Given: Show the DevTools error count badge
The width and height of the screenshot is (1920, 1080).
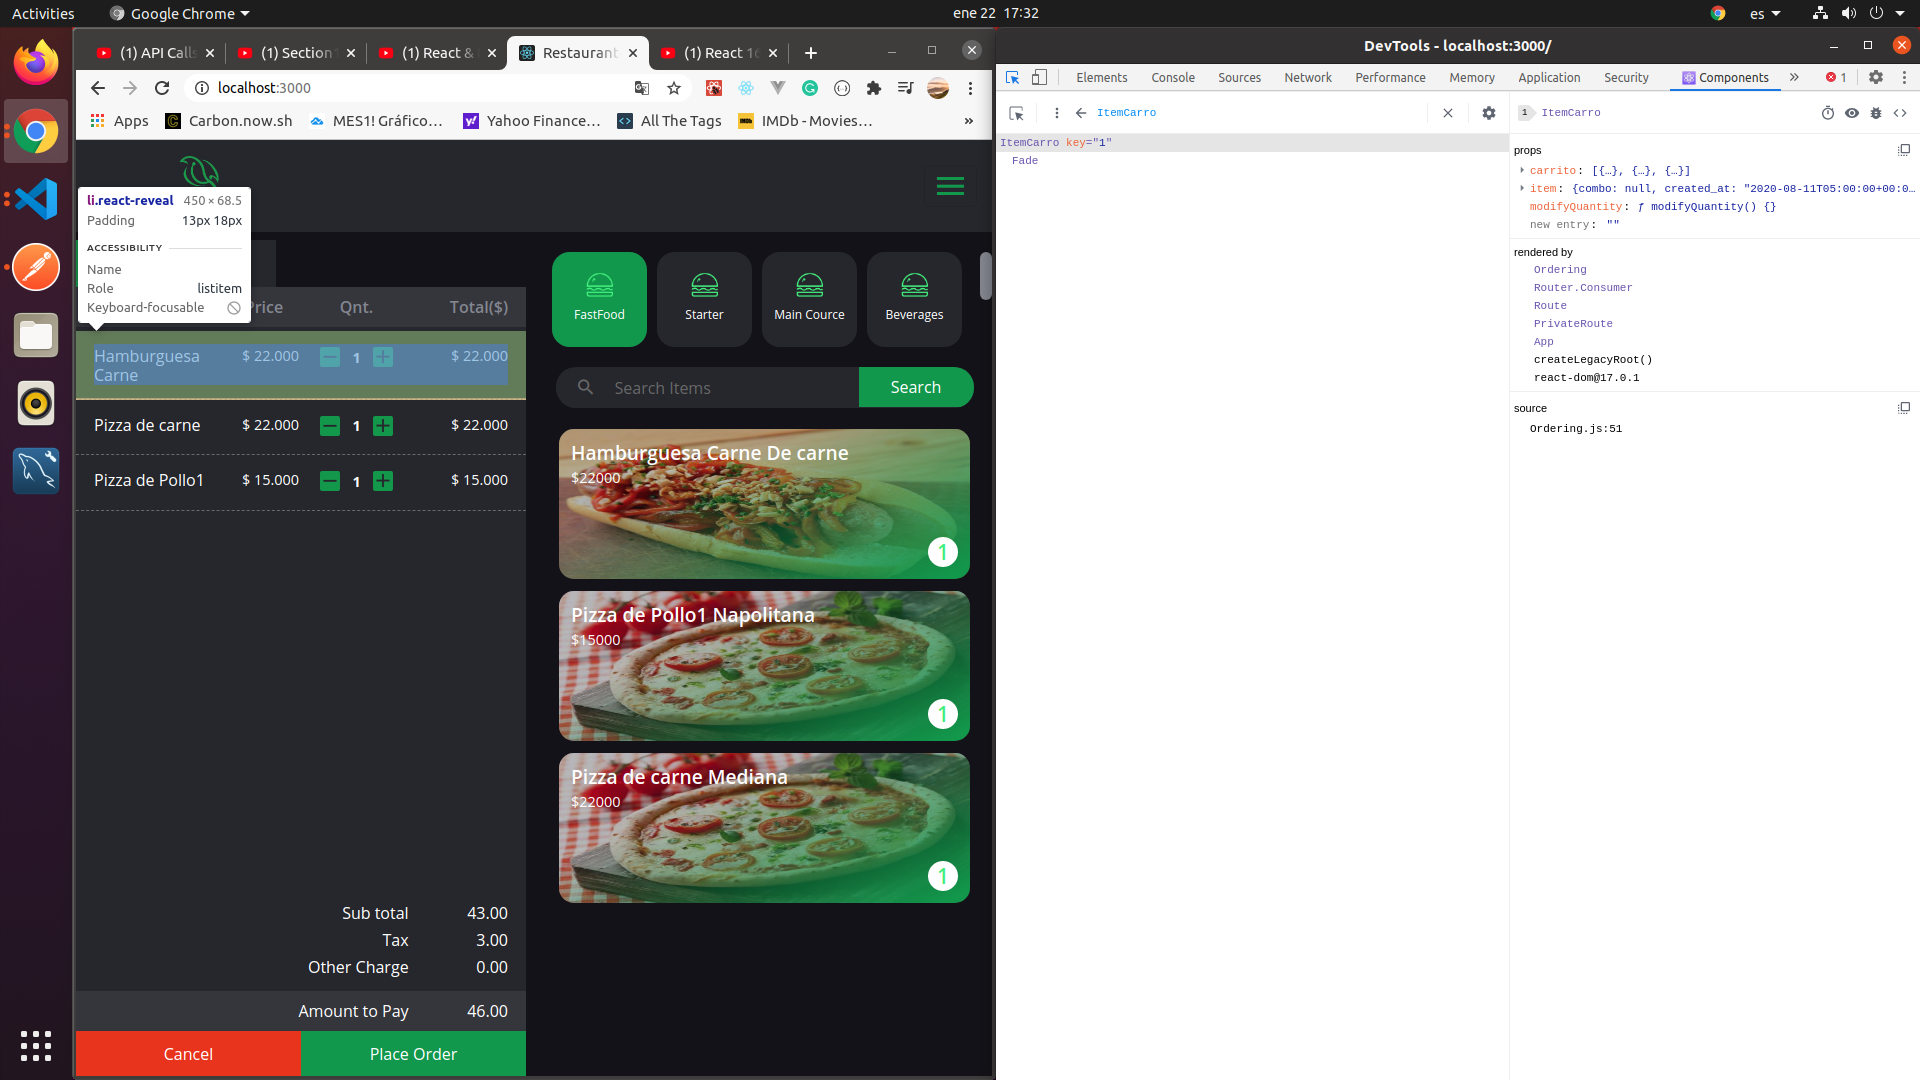Looking at the screenshot, I should (x=1836, y=77).
